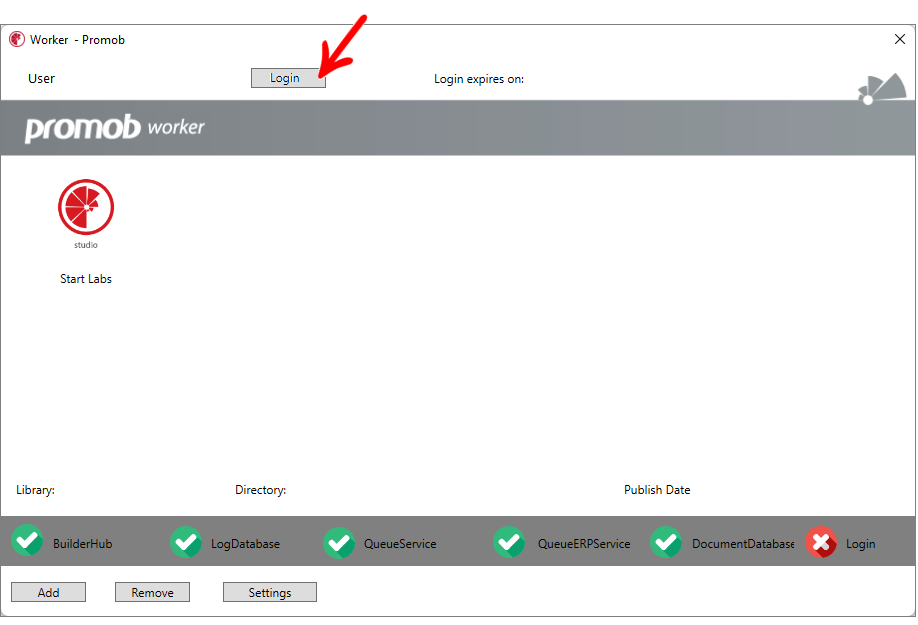Click the LogDatabase green check status icon
This screenshot has height=625, width=918.
click(186, 542)
